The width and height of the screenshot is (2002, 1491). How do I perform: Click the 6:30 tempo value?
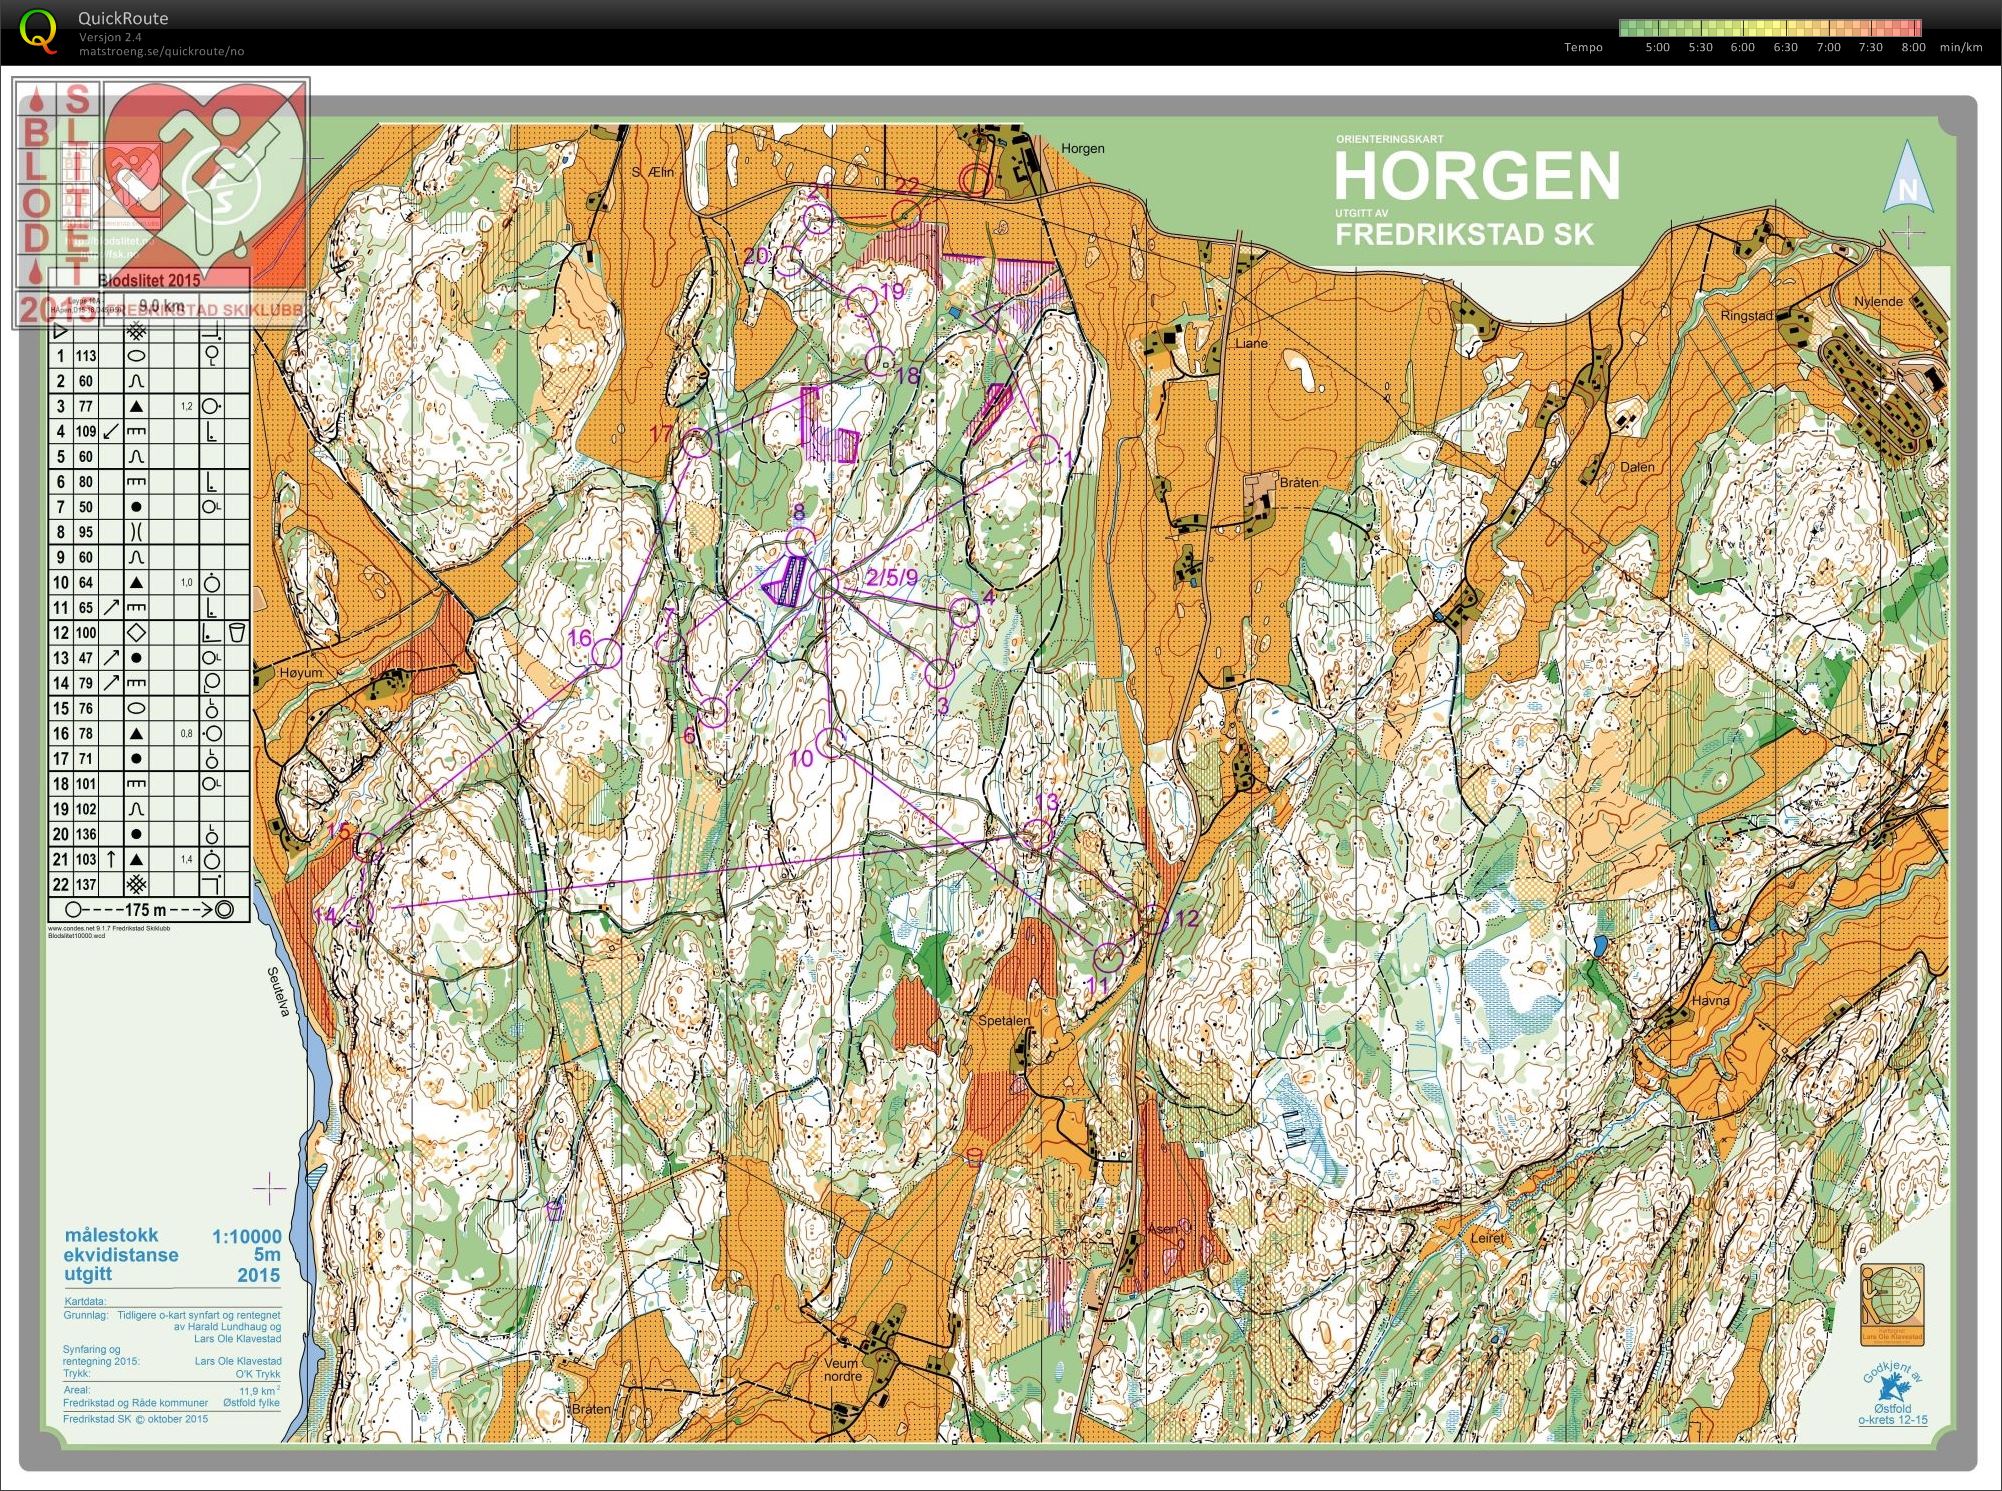coord(1785,47)
